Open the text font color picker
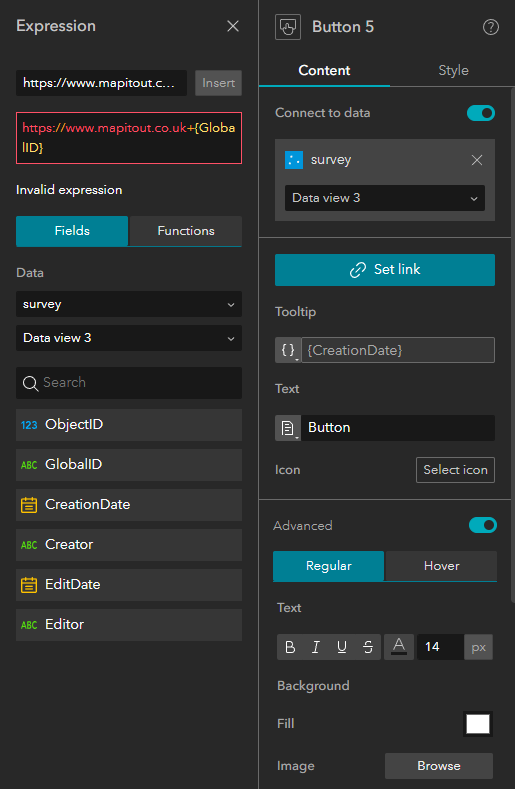515x789 pixels. pos(399,647)
